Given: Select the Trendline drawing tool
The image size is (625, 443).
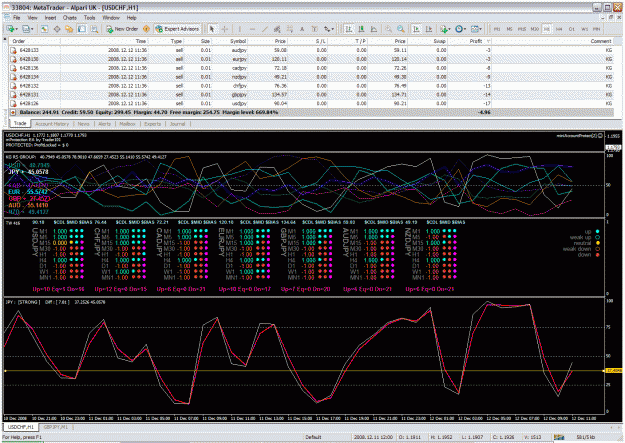Looking at the screenshot, I should pos(265,29).
